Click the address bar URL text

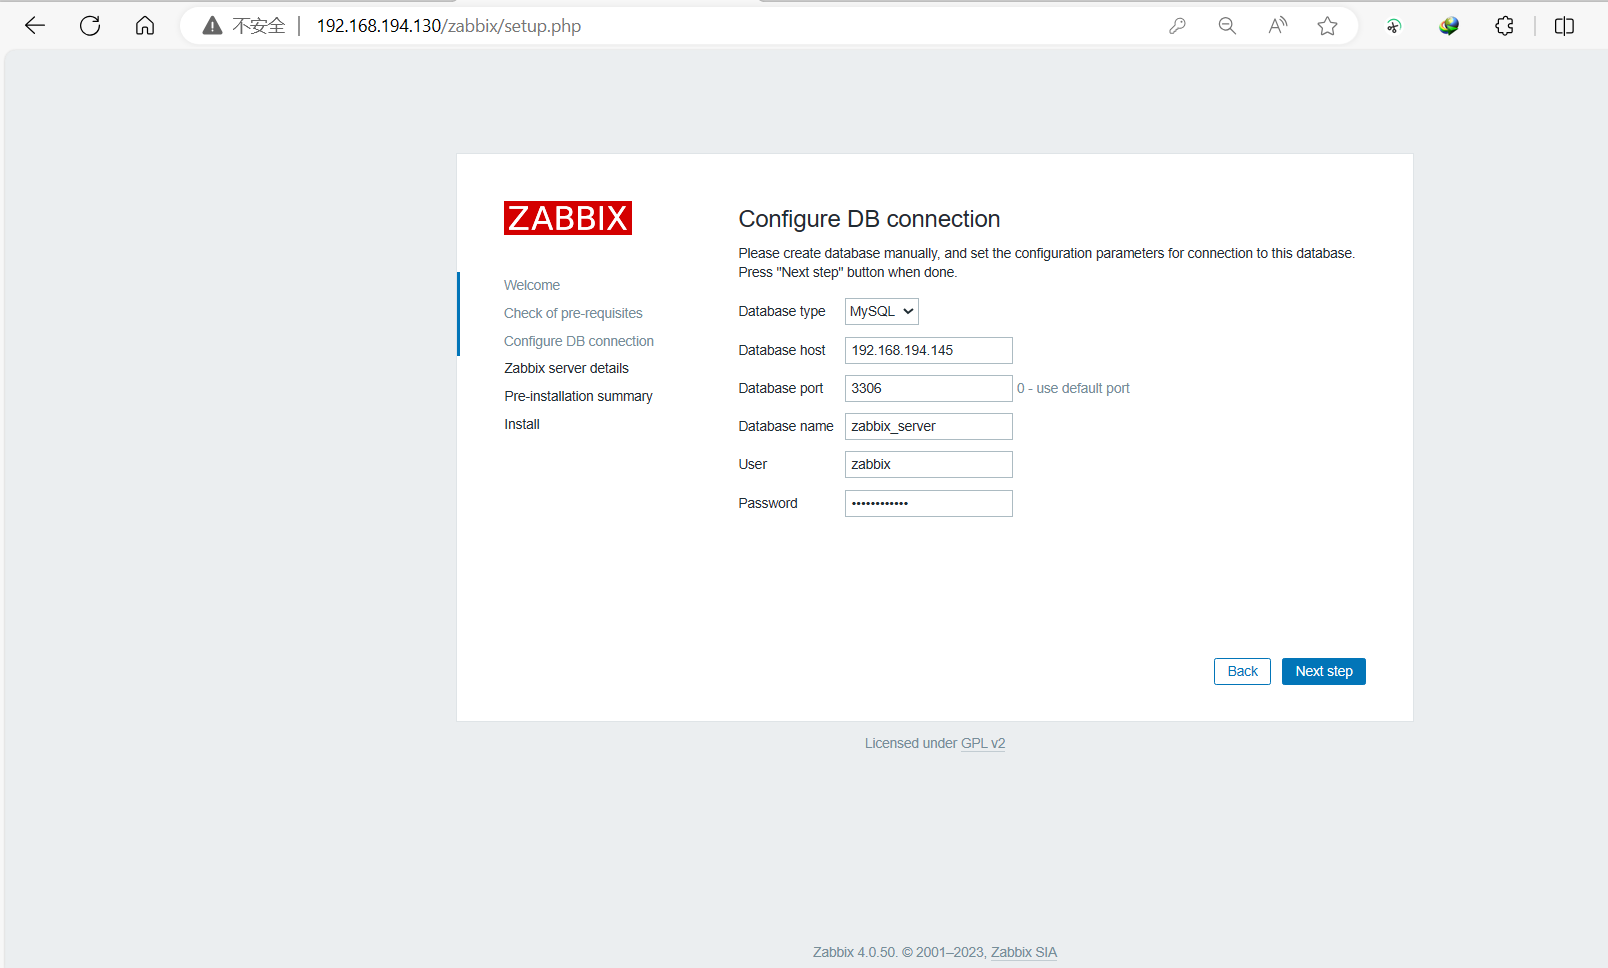(x=448, y=26)
